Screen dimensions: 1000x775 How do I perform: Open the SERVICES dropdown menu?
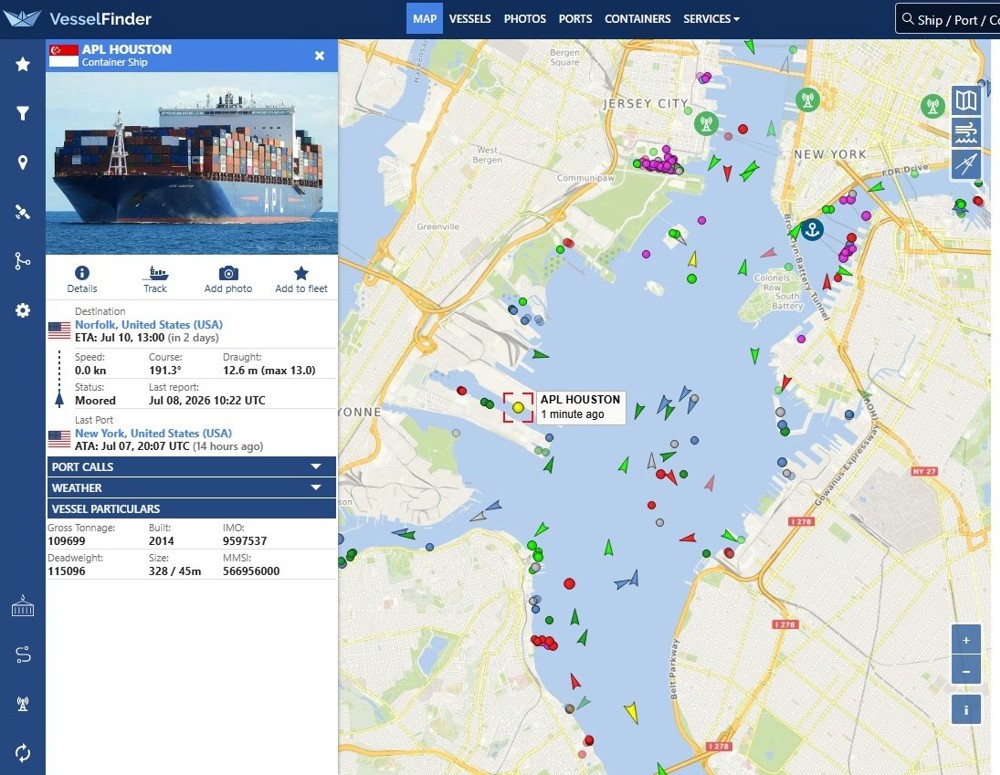point(711,18)
